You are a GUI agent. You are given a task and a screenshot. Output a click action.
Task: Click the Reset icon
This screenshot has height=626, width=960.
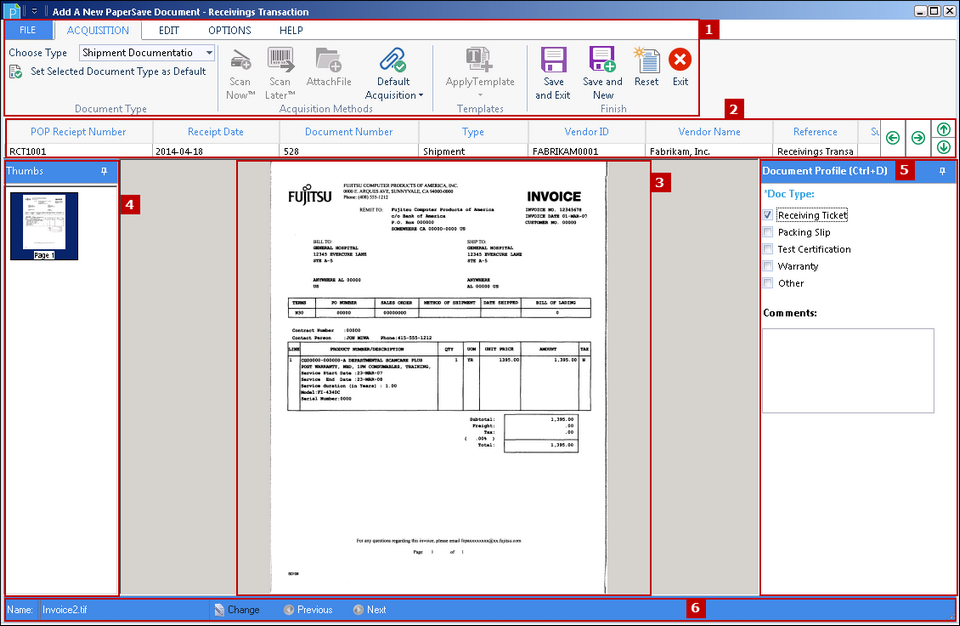[646, 60]
